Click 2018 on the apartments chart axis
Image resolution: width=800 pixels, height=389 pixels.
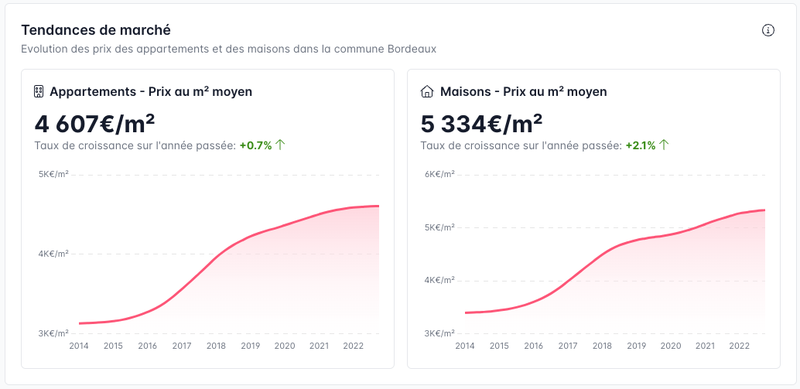pos(216,346)
